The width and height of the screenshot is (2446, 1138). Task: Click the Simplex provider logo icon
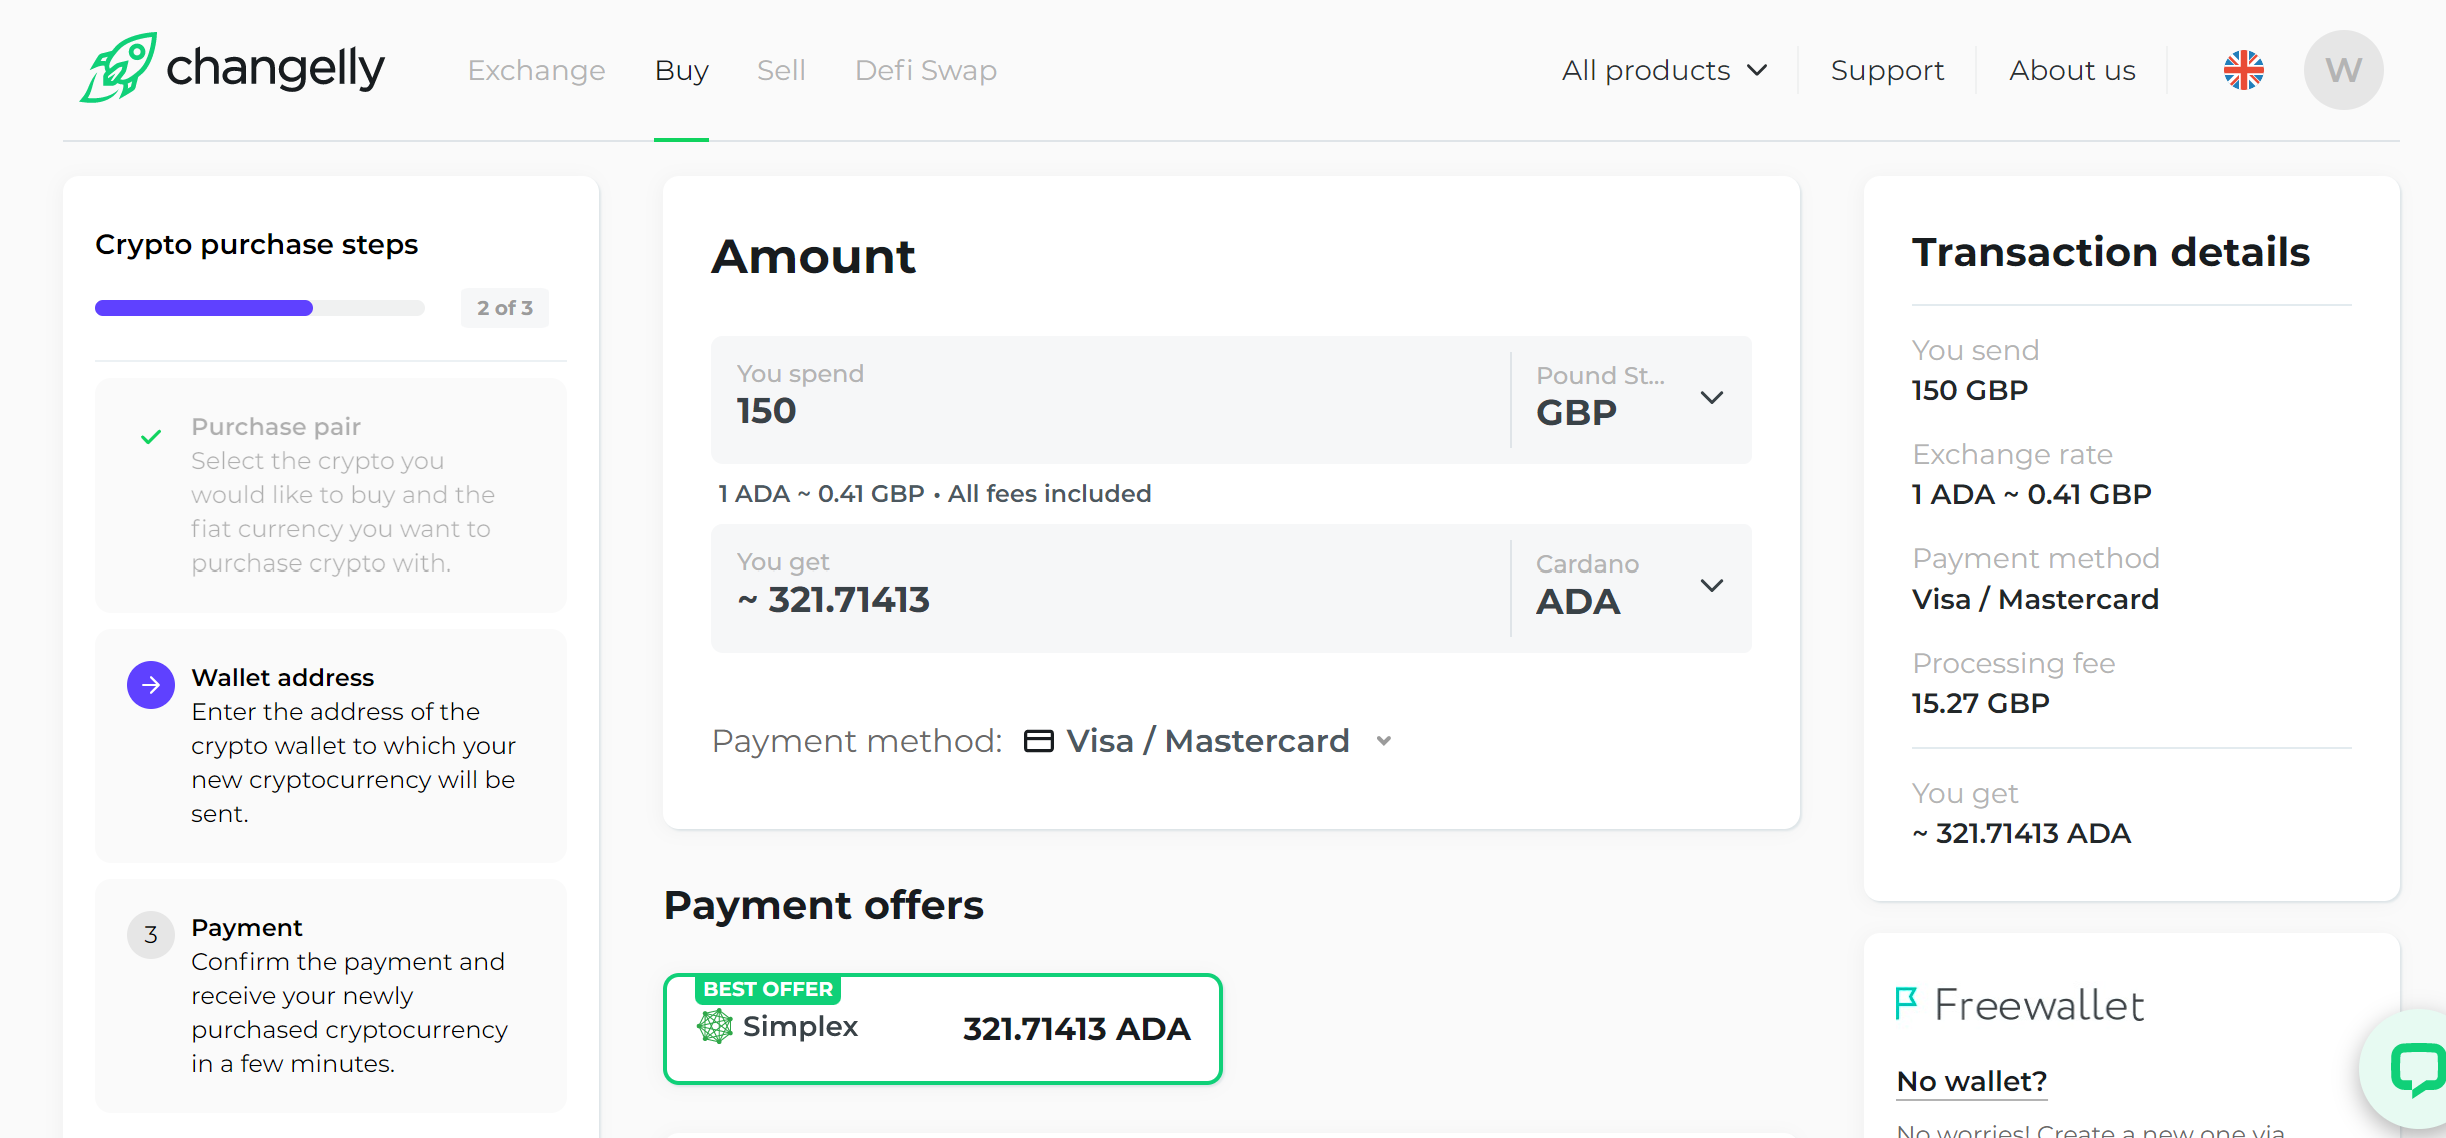[x=715, y=1026]
